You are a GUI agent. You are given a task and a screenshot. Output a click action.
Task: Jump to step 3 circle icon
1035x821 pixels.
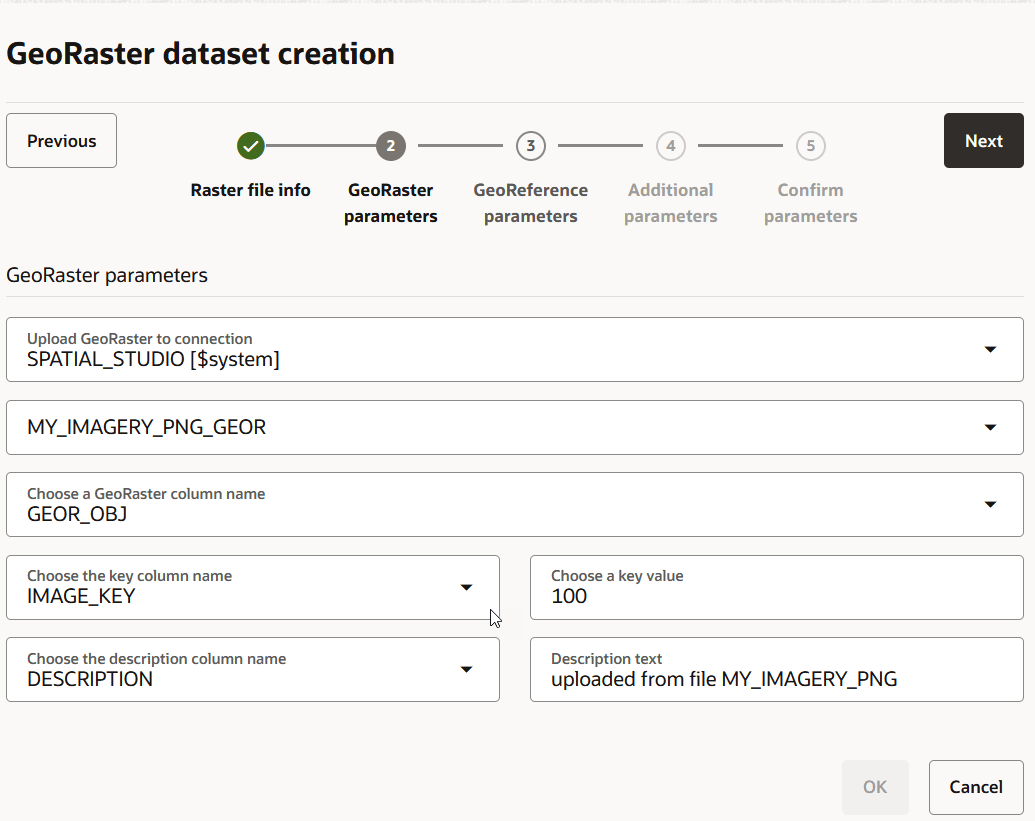(x=531, y=146)
